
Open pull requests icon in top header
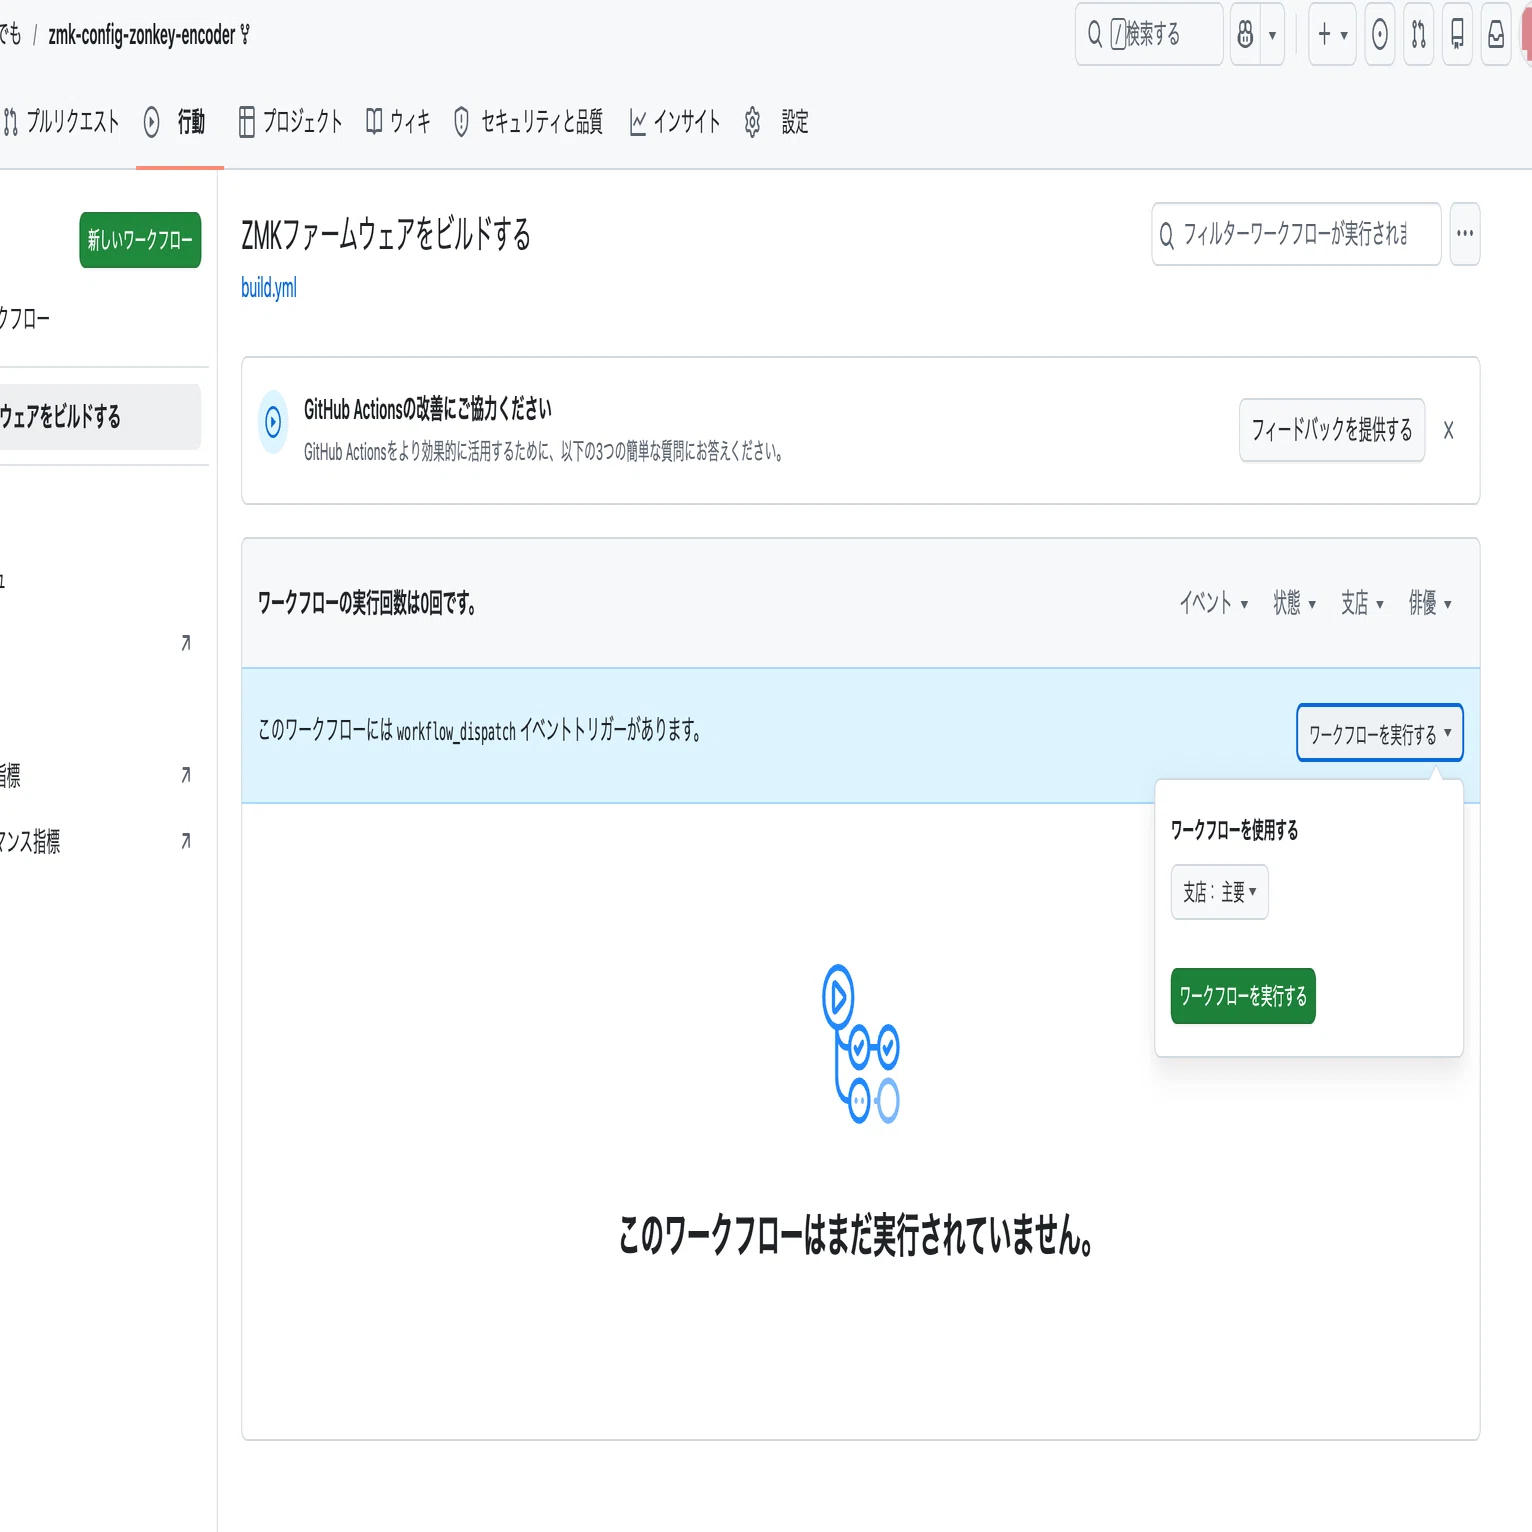click(1419, 35)
